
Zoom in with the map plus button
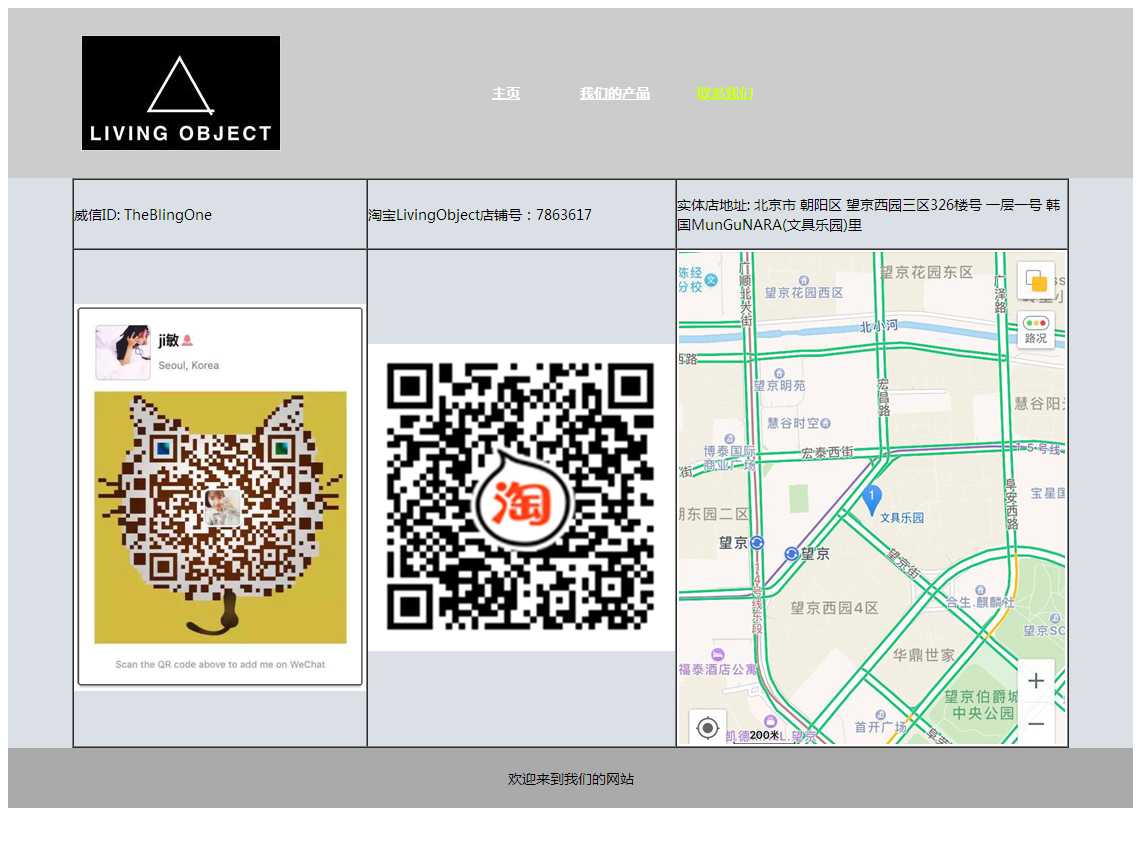1036,682
